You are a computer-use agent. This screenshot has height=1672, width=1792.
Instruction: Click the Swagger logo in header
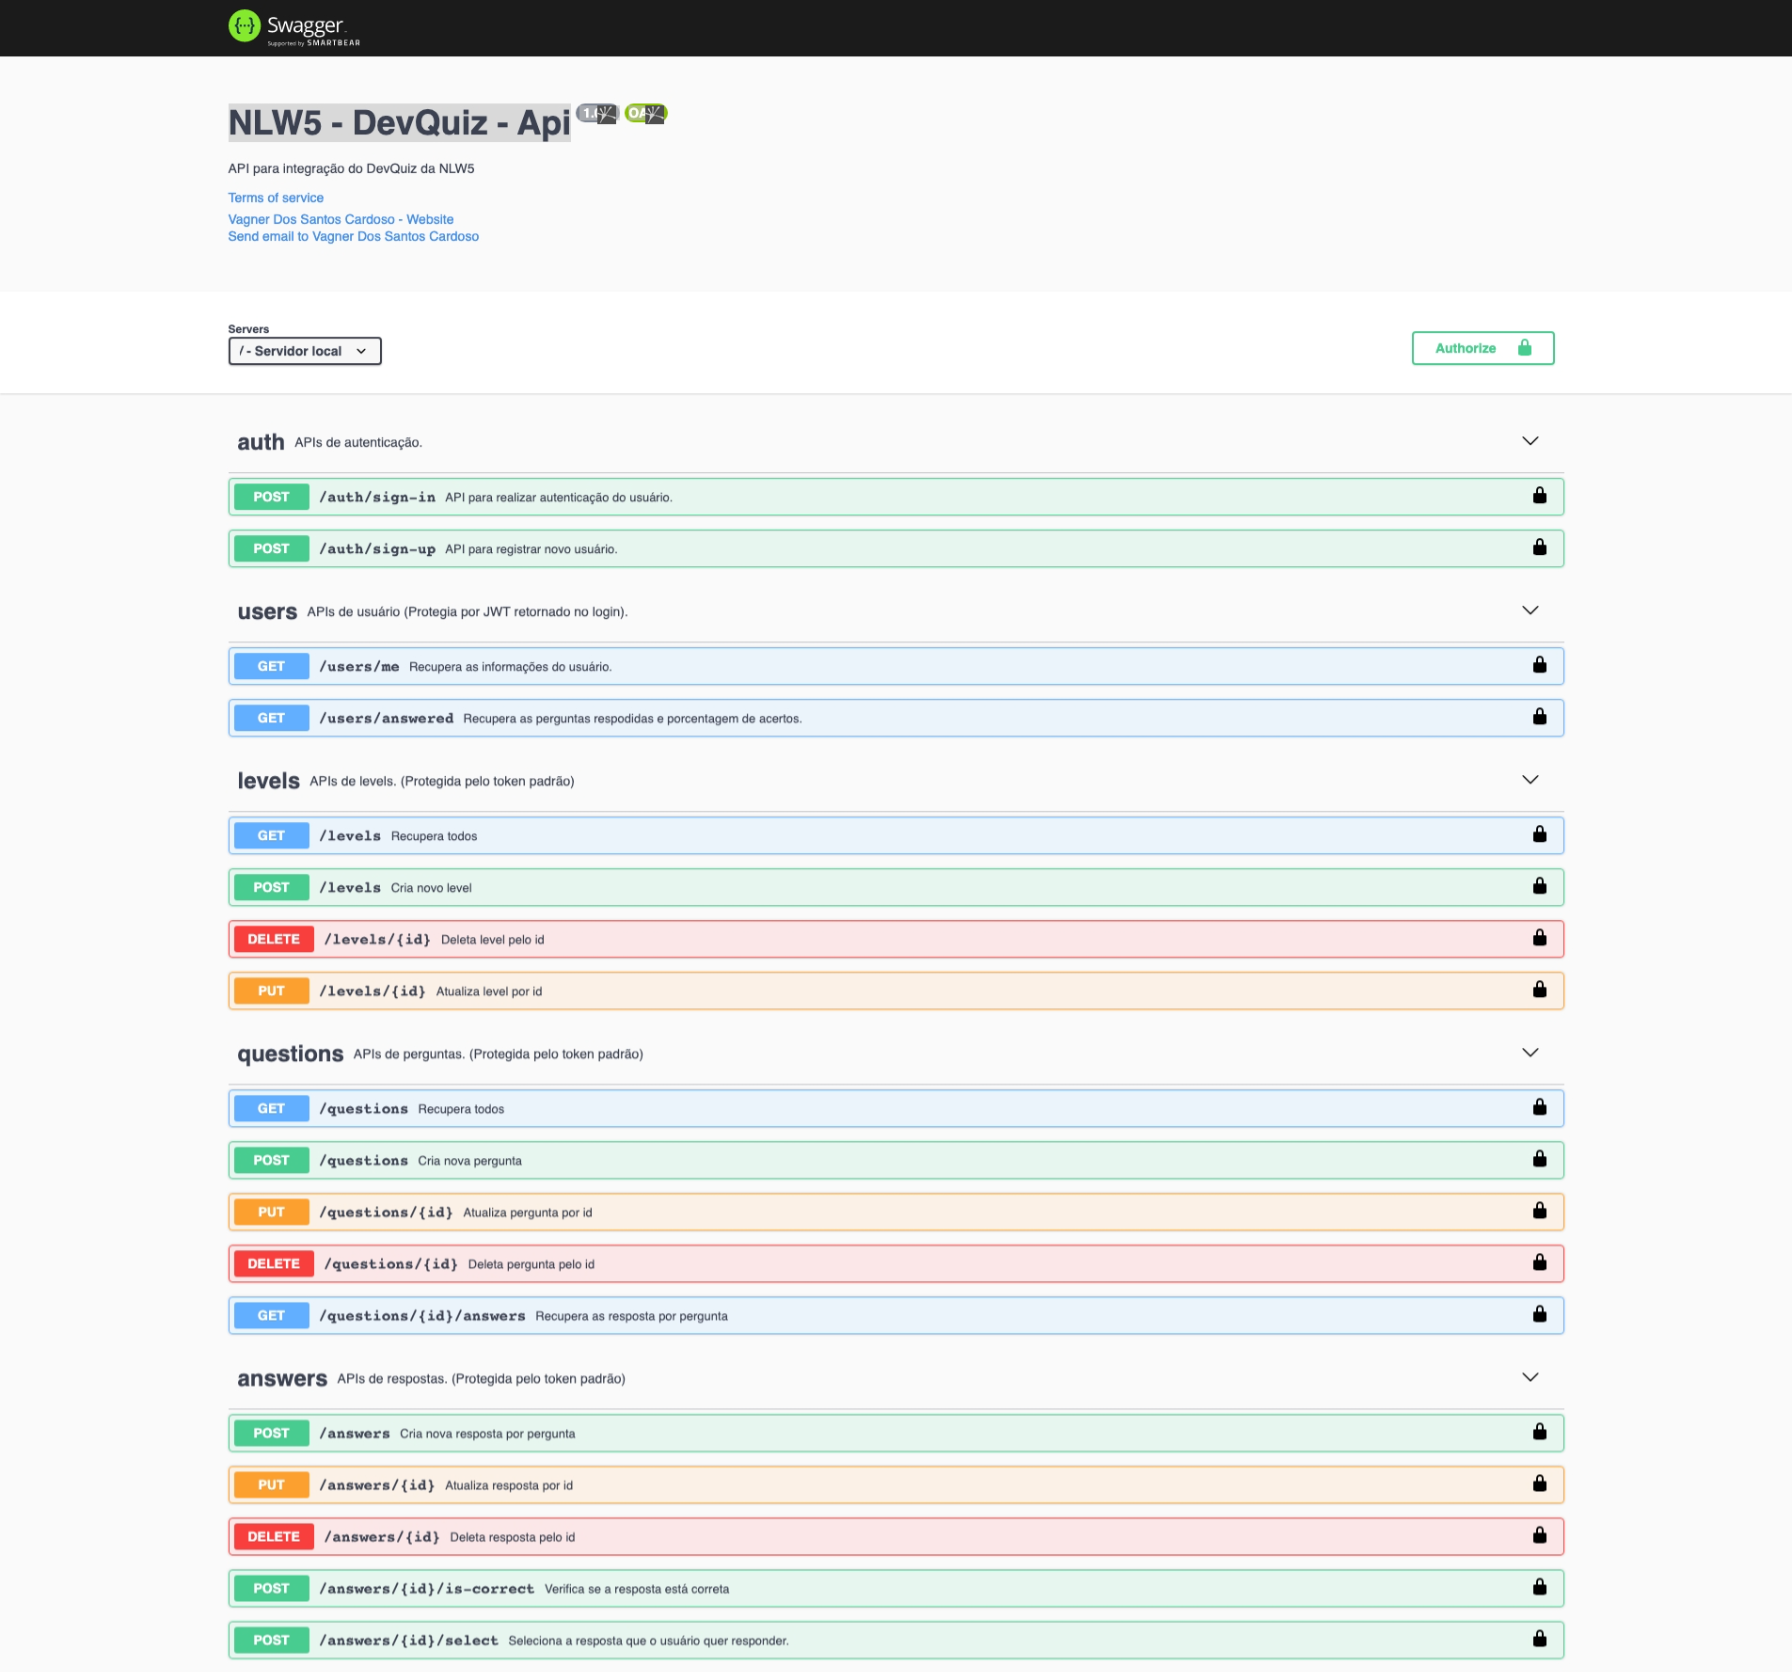(294, 27)
